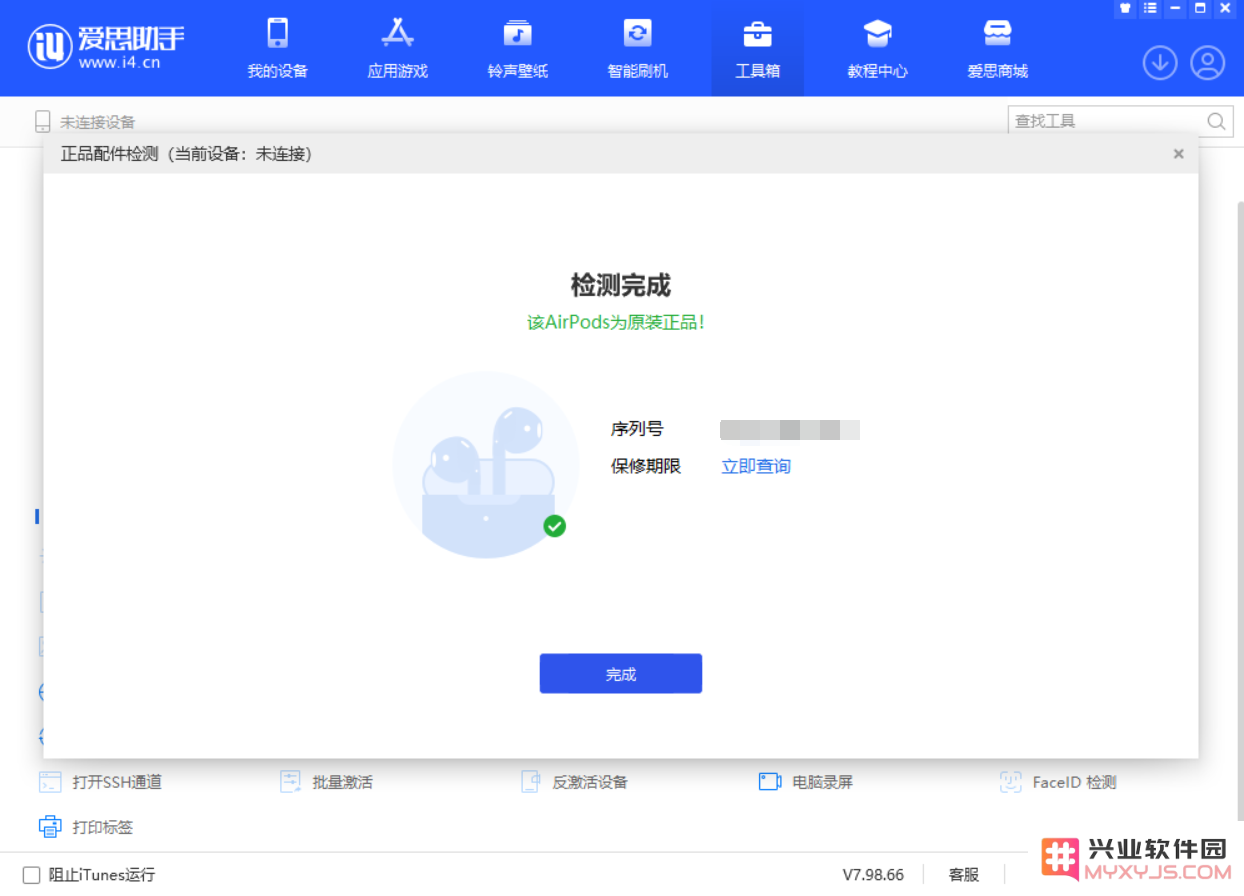Click the blurred serial number value

point(790,430)
